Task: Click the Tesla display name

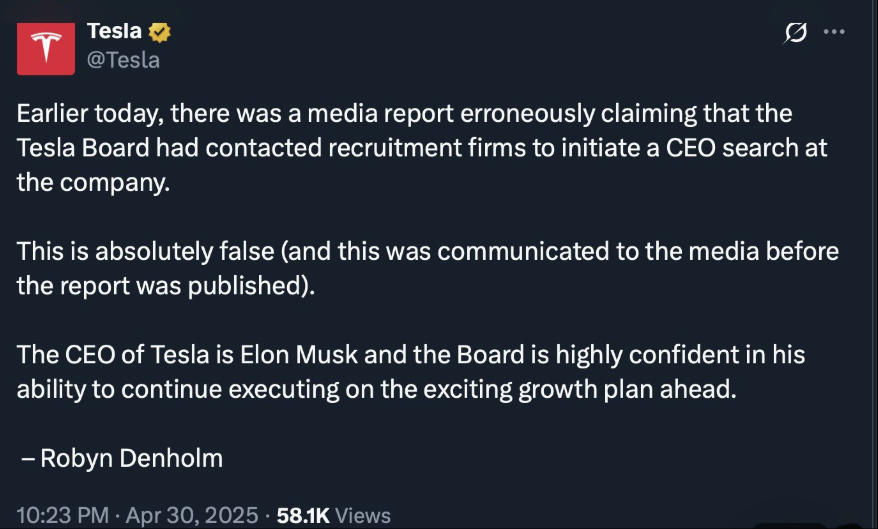Action: point(113,32)
